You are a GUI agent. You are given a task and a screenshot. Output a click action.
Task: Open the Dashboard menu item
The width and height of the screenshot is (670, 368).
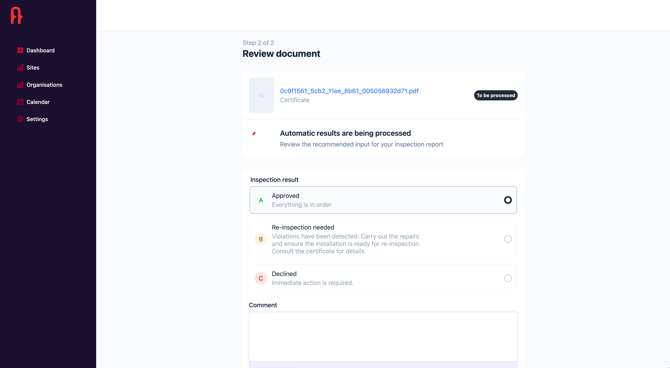click(41, 50)
